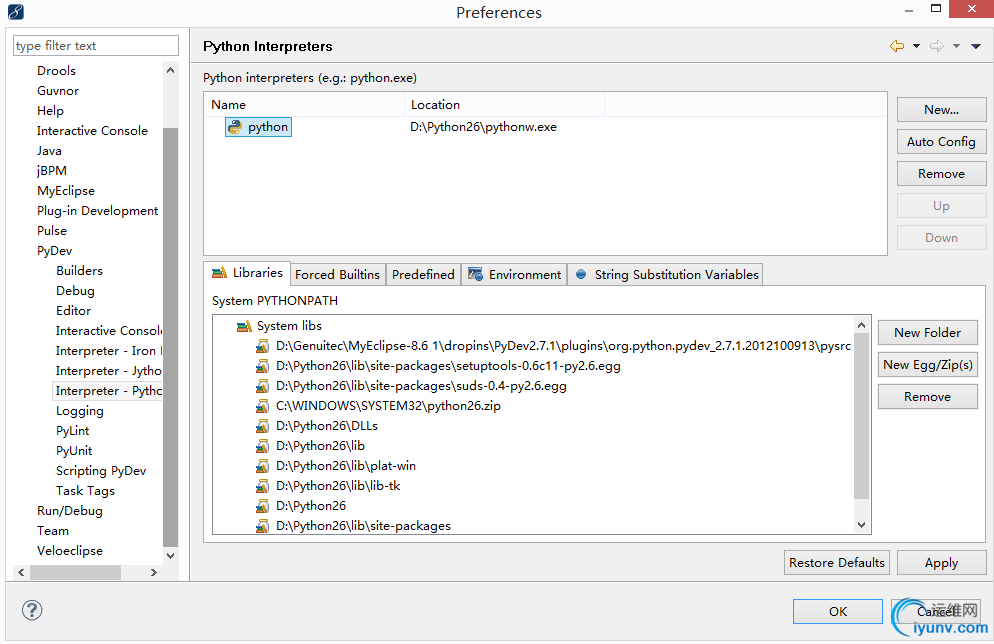The width and height of the screenshot is (994, 644).
Task: Click the Location column header
Action: coord(504,105)
